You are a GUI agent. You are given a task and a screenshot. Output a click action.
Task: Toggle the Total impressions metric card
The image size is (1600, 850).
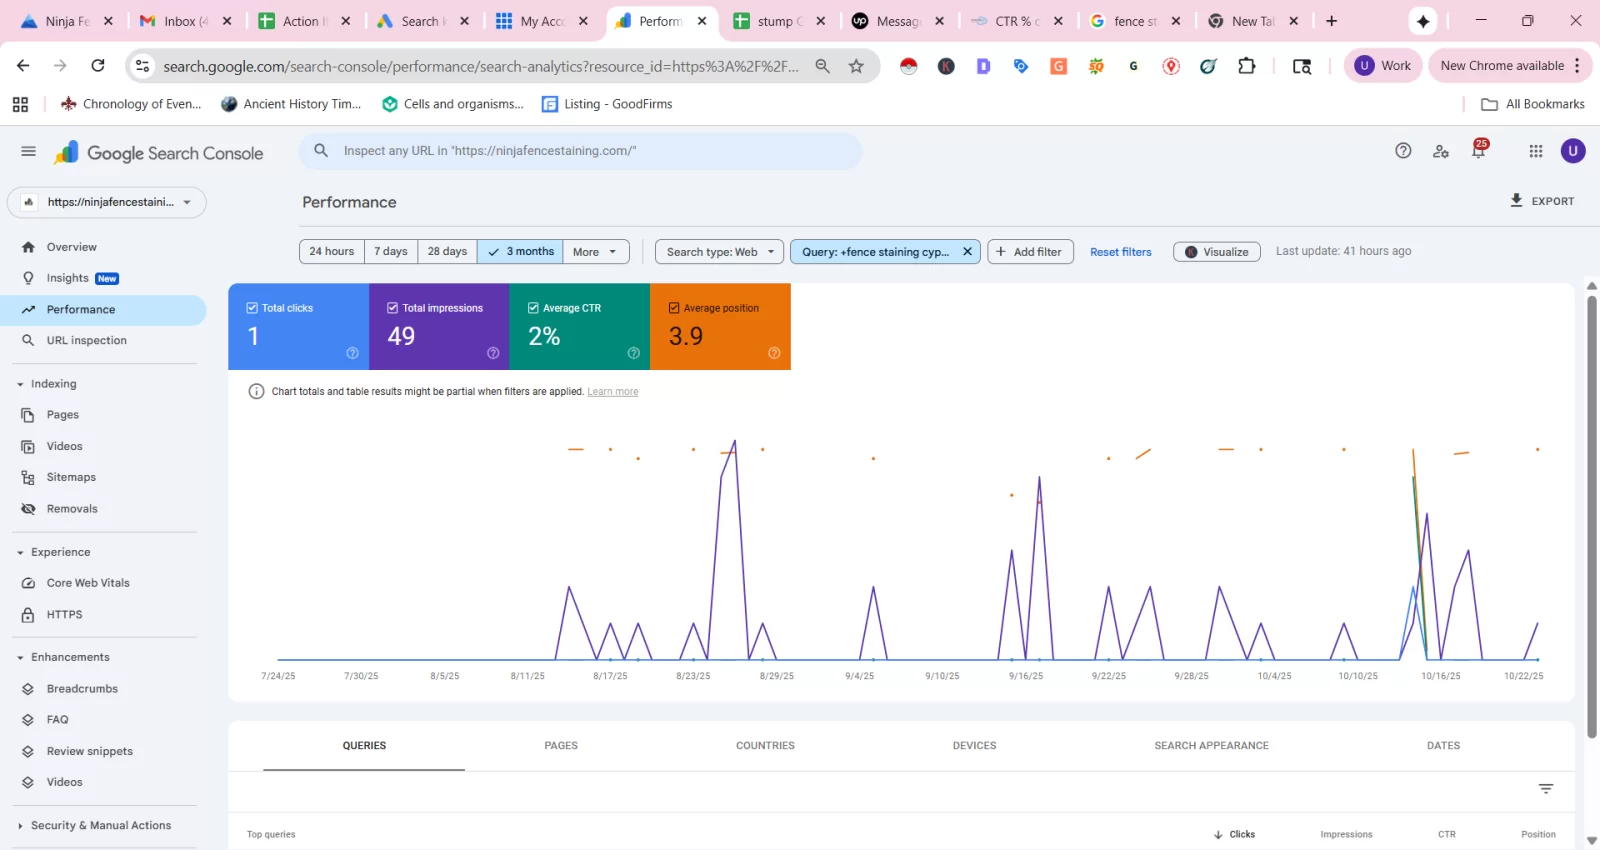click(439, 327)
